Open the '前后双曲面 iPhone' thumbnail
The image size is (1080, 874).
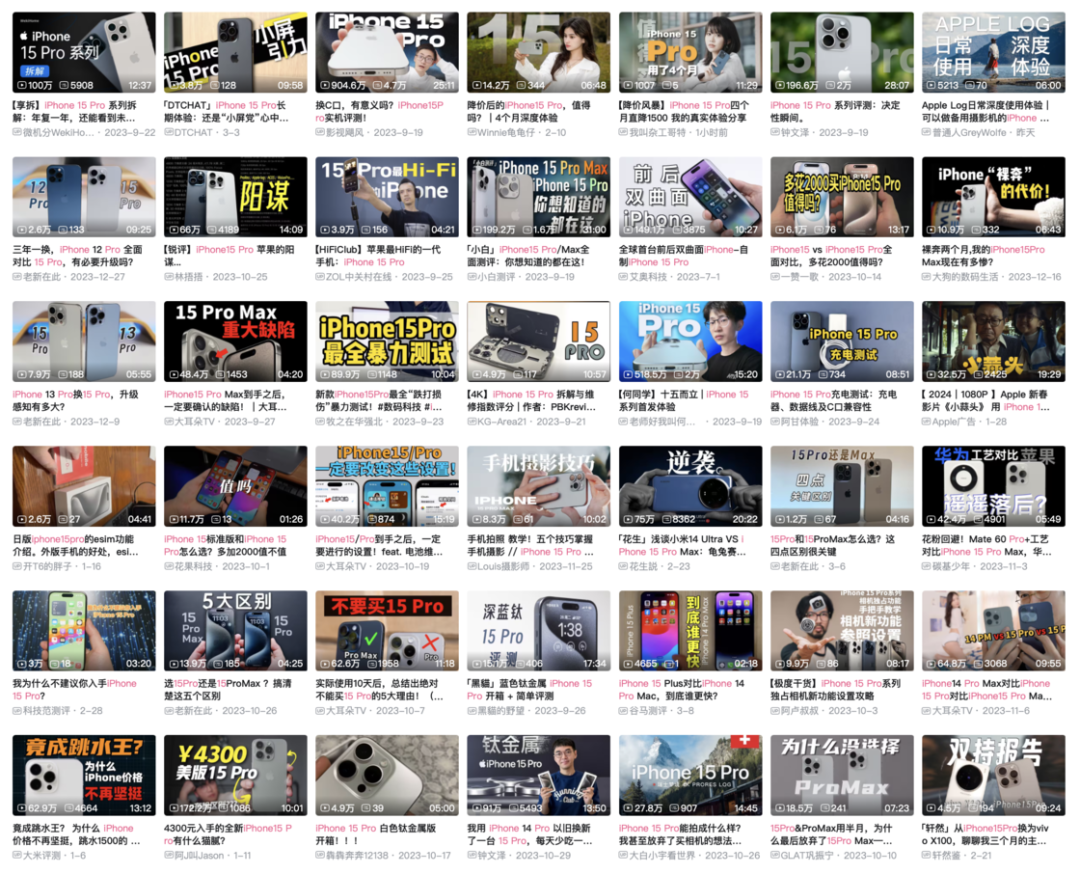pos(690,197)
